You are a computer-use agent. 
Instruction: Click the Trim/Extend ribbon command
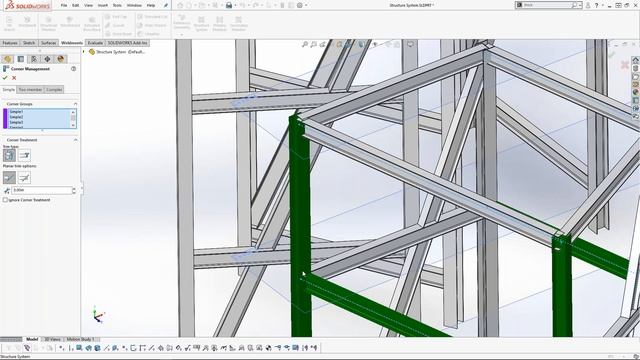point(70,22)
